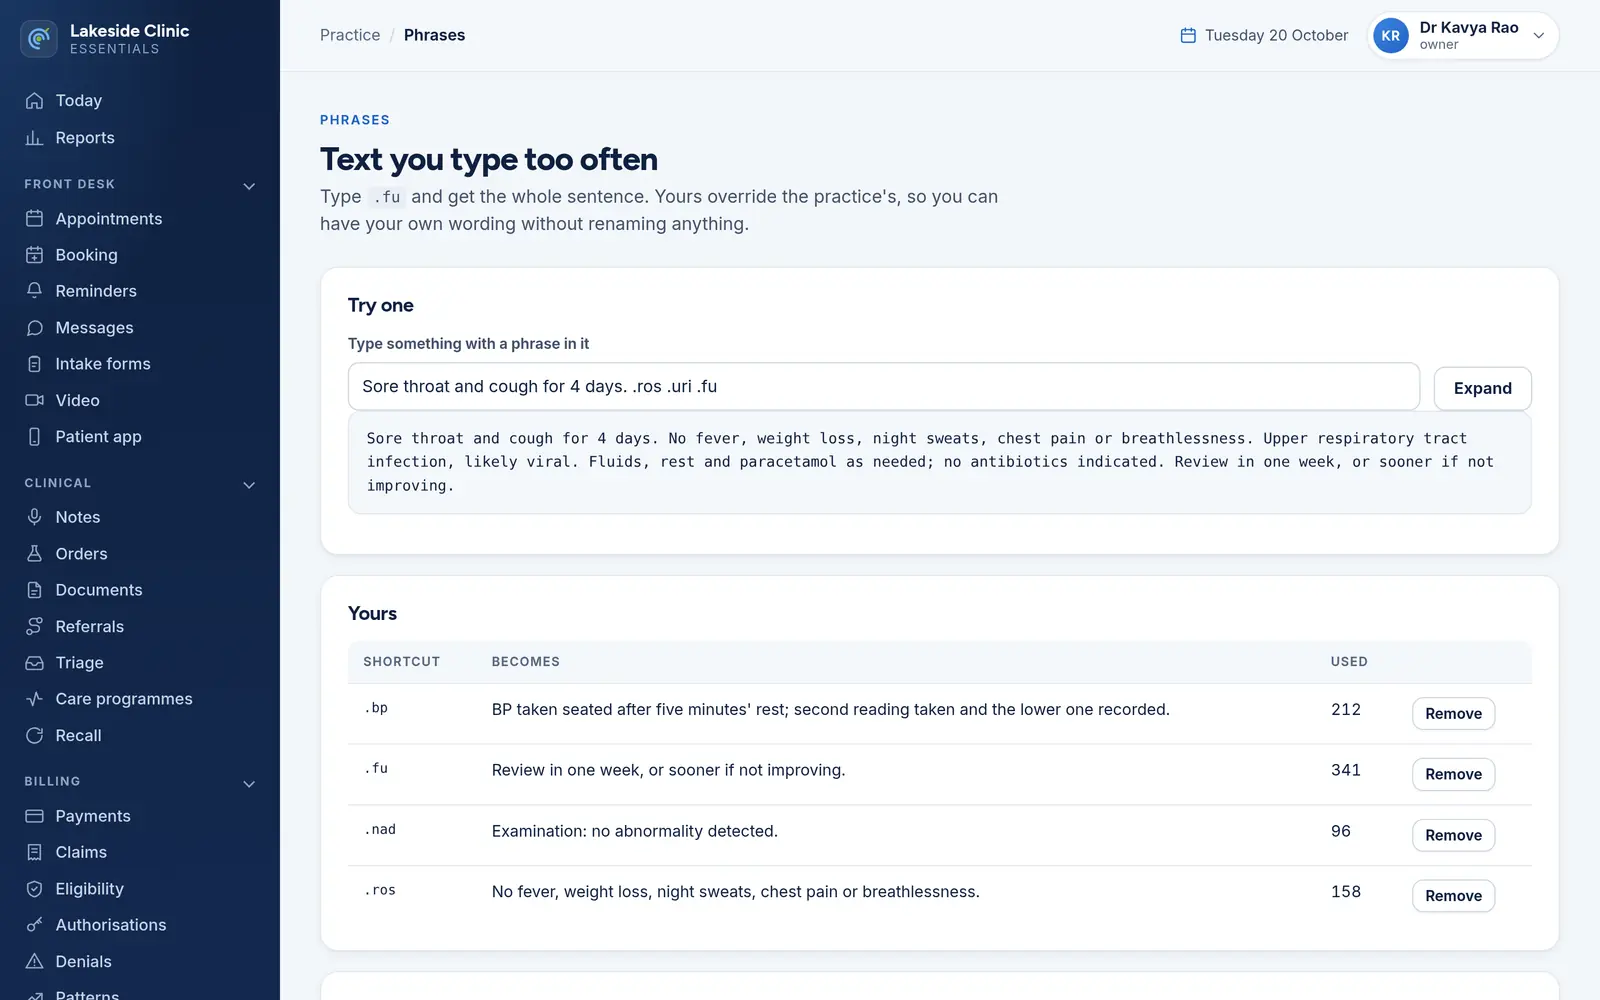
Task: Remove the .fu phrase
Action: tap(1453, 775)
